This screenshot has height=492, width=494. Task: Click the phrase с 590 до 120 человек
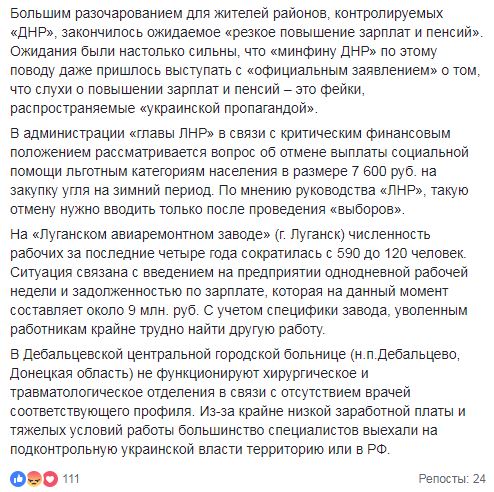tap(396, 254)
